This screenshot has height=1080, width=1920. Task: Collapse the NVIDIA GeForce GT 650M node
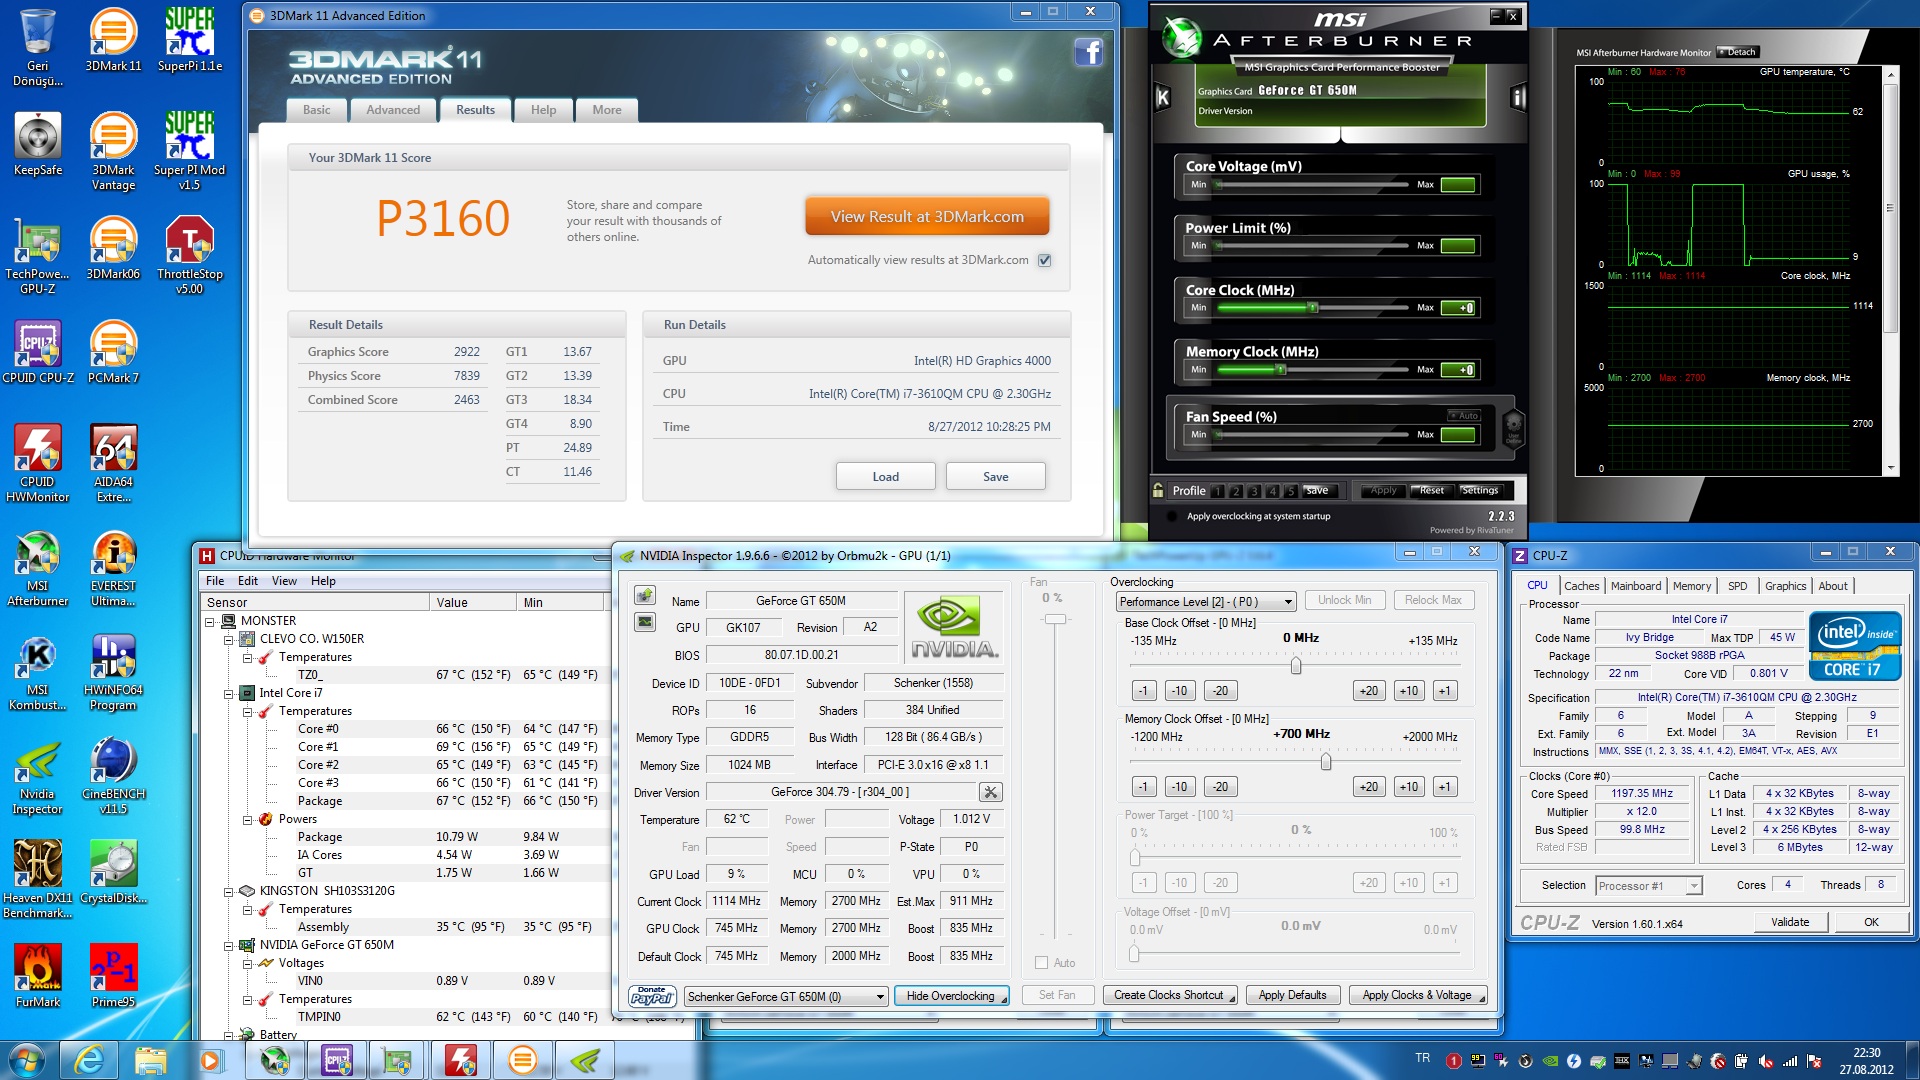click(228, 945)
